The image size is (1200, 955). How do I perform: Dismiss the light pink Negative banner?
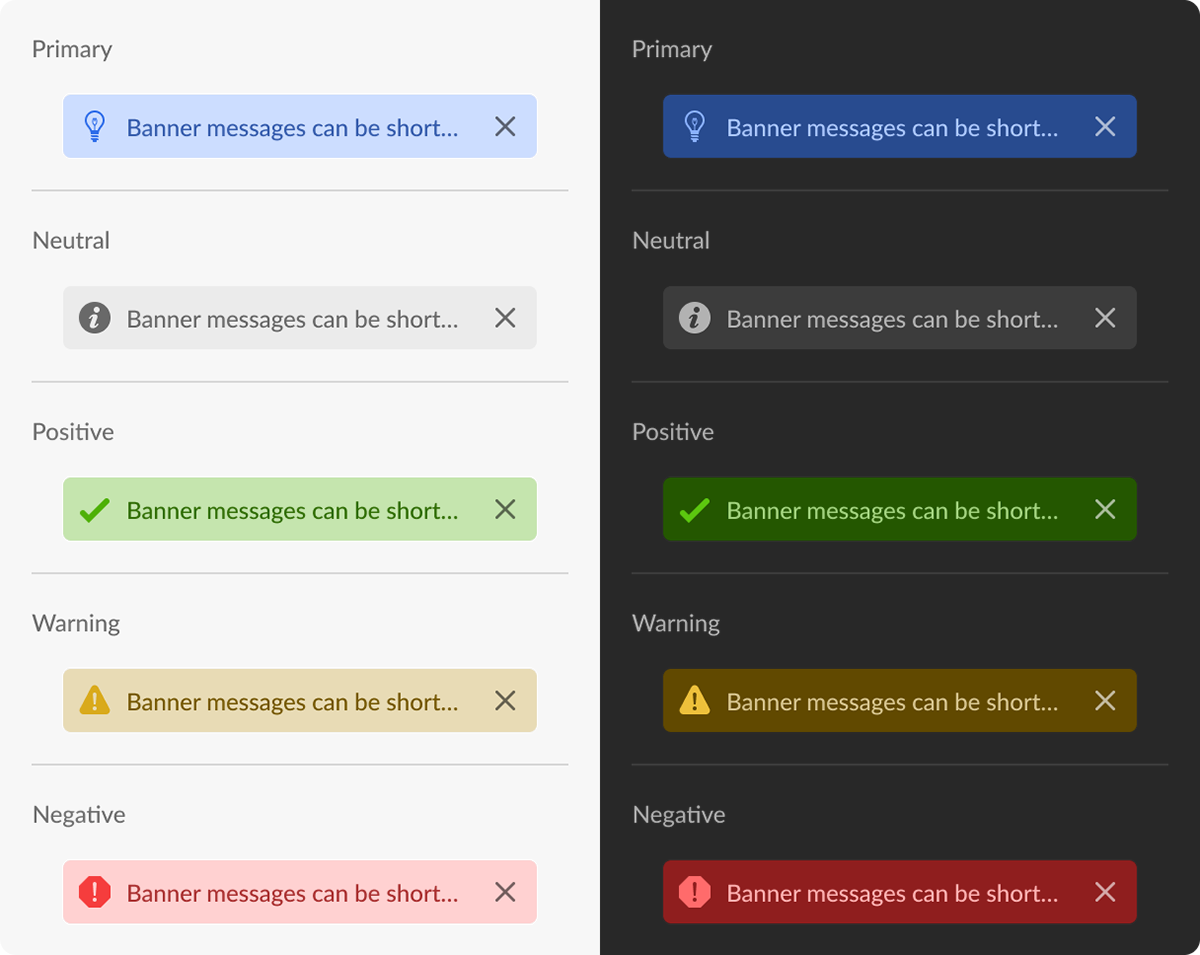(x=505, y=892)
